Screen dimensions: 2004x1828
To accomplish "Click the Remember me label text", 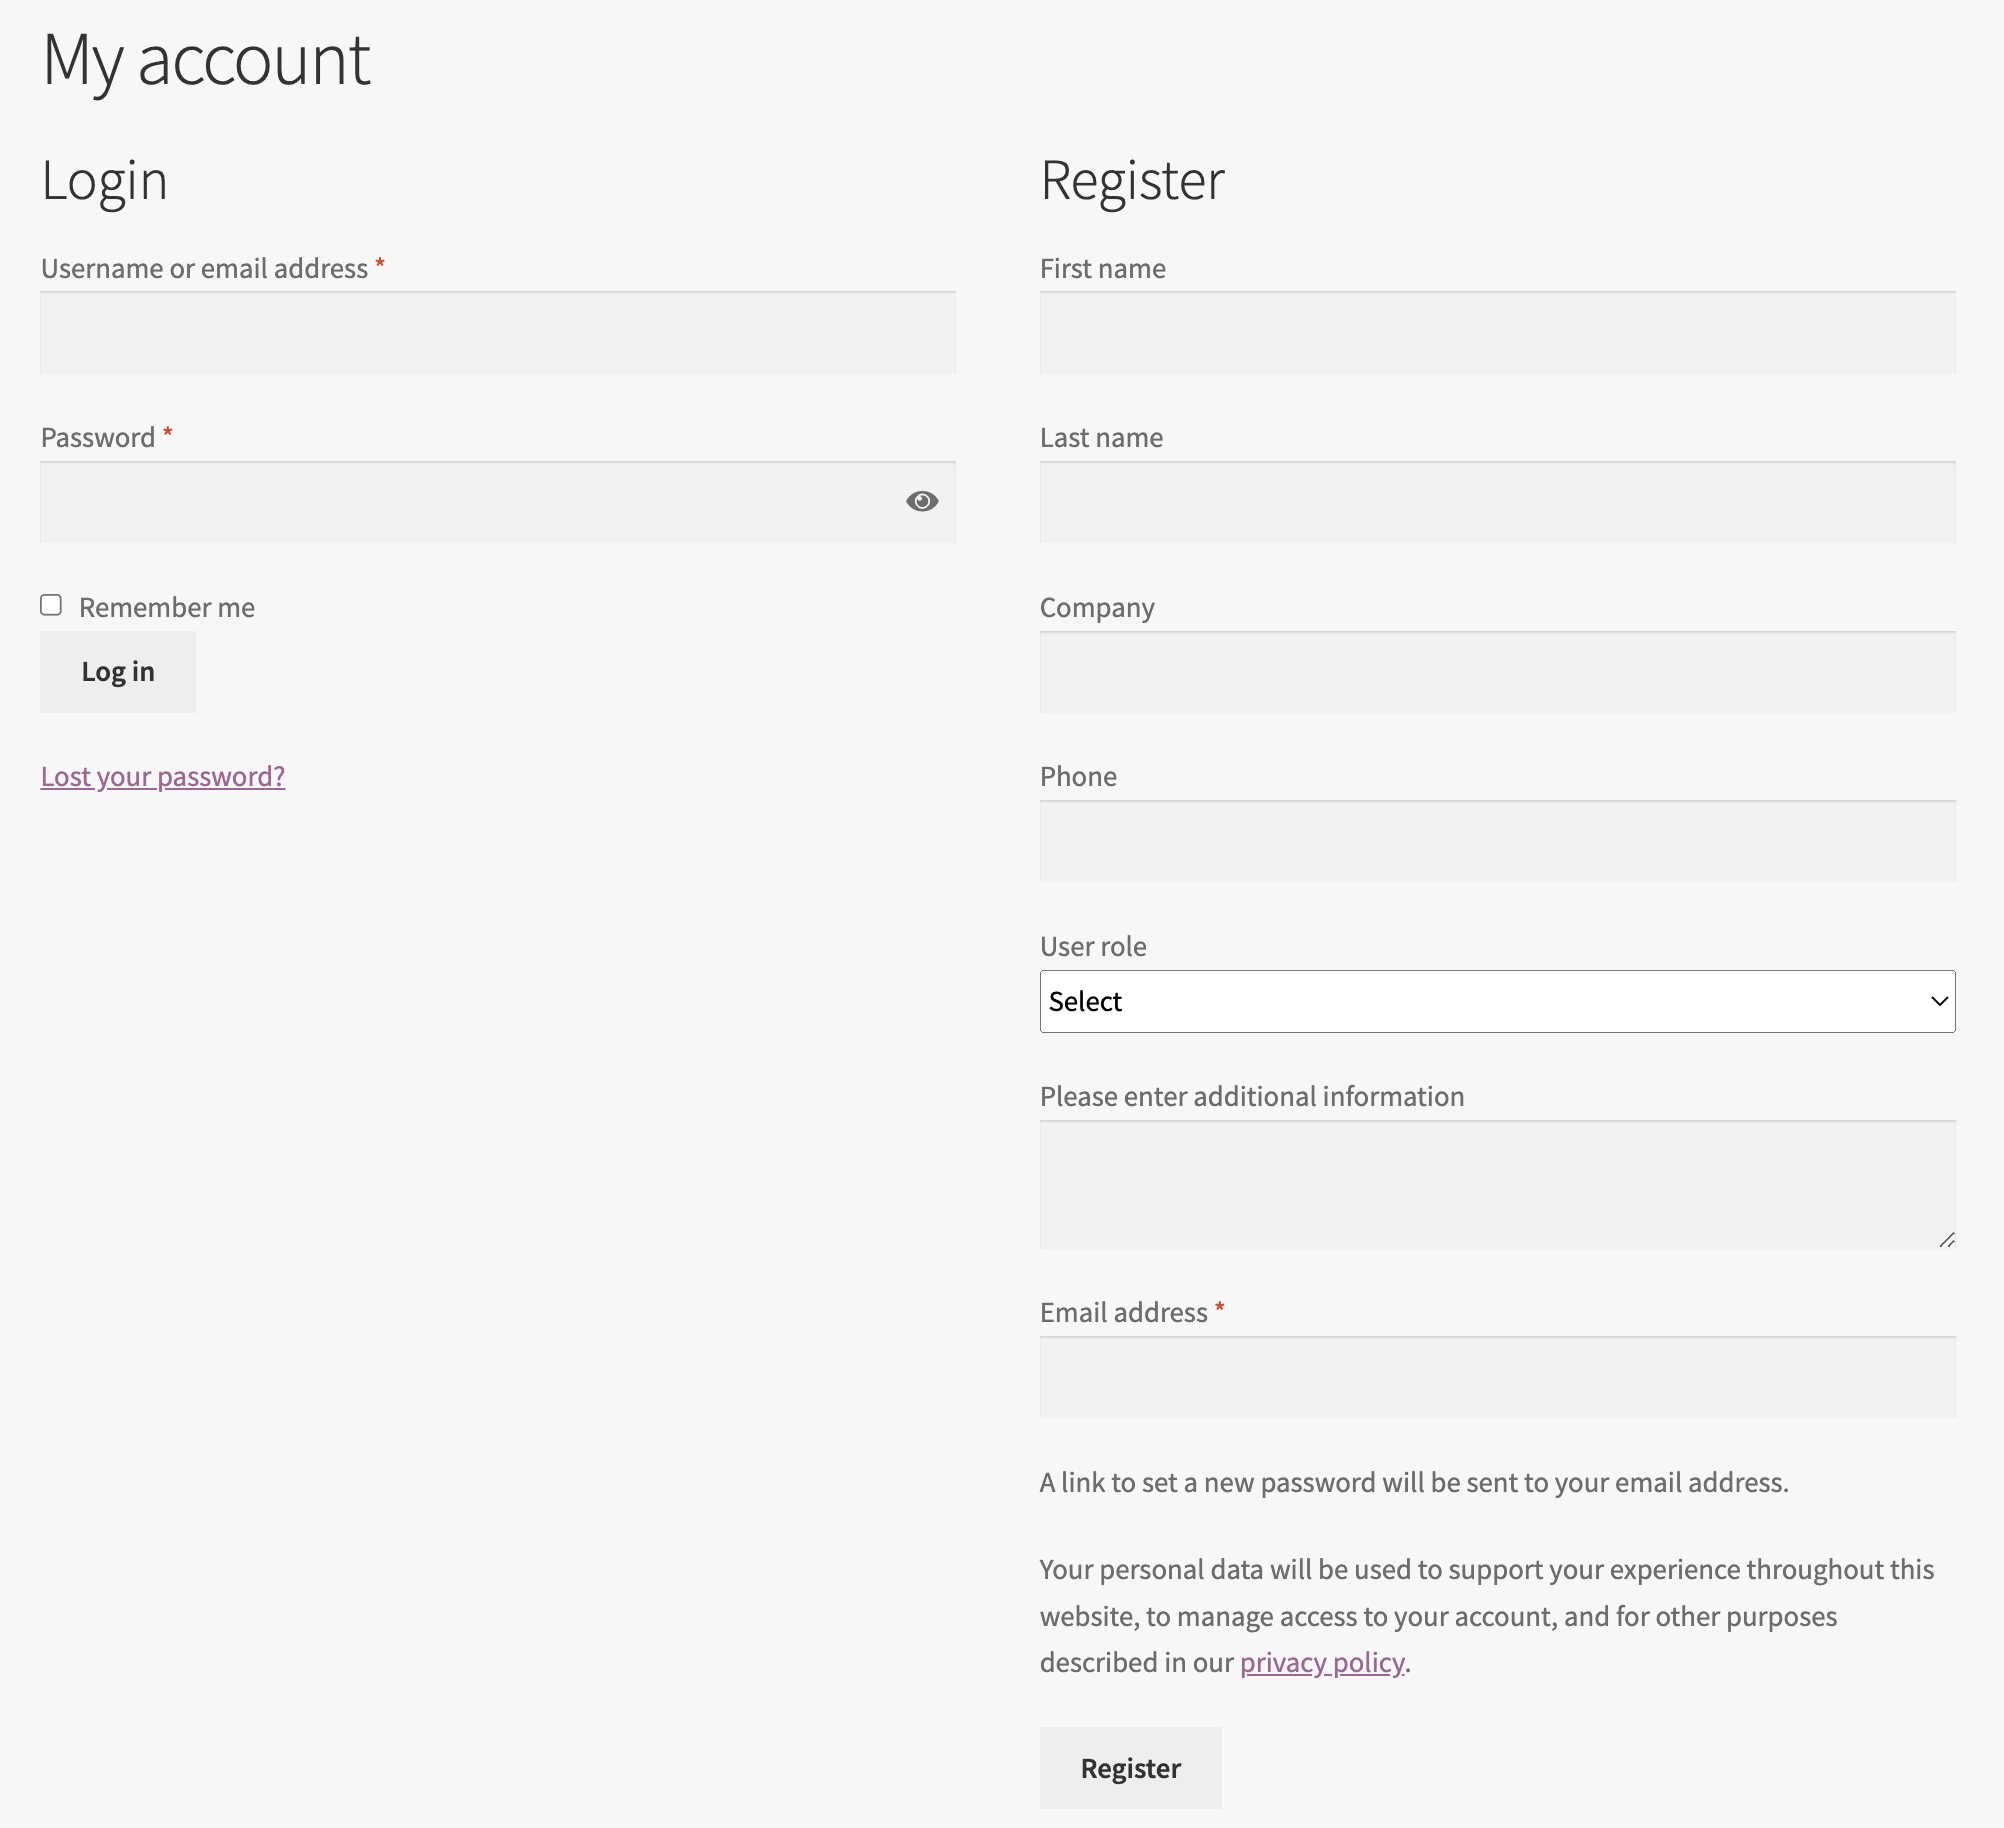I will (x=167, y=607).
